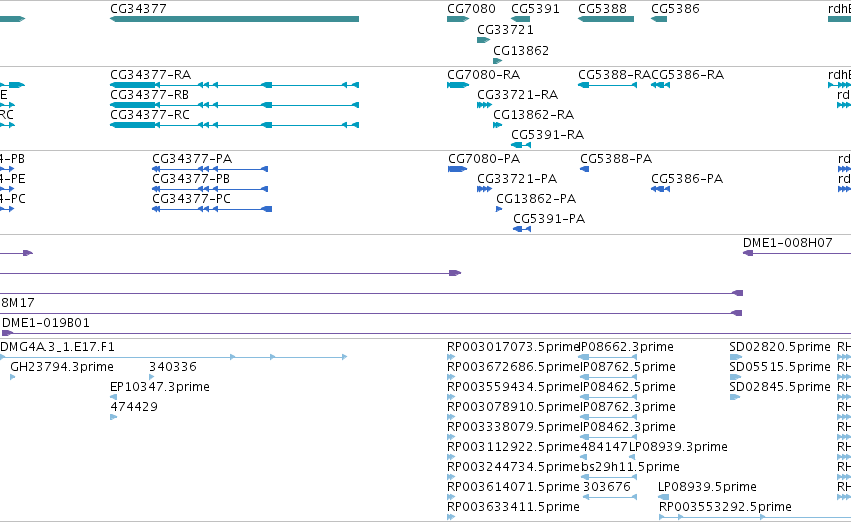Screen dimensions: 851x522
Task: Select the LP08762.3prime EST label
Action: pyautogui.click(x=628, y=407)
